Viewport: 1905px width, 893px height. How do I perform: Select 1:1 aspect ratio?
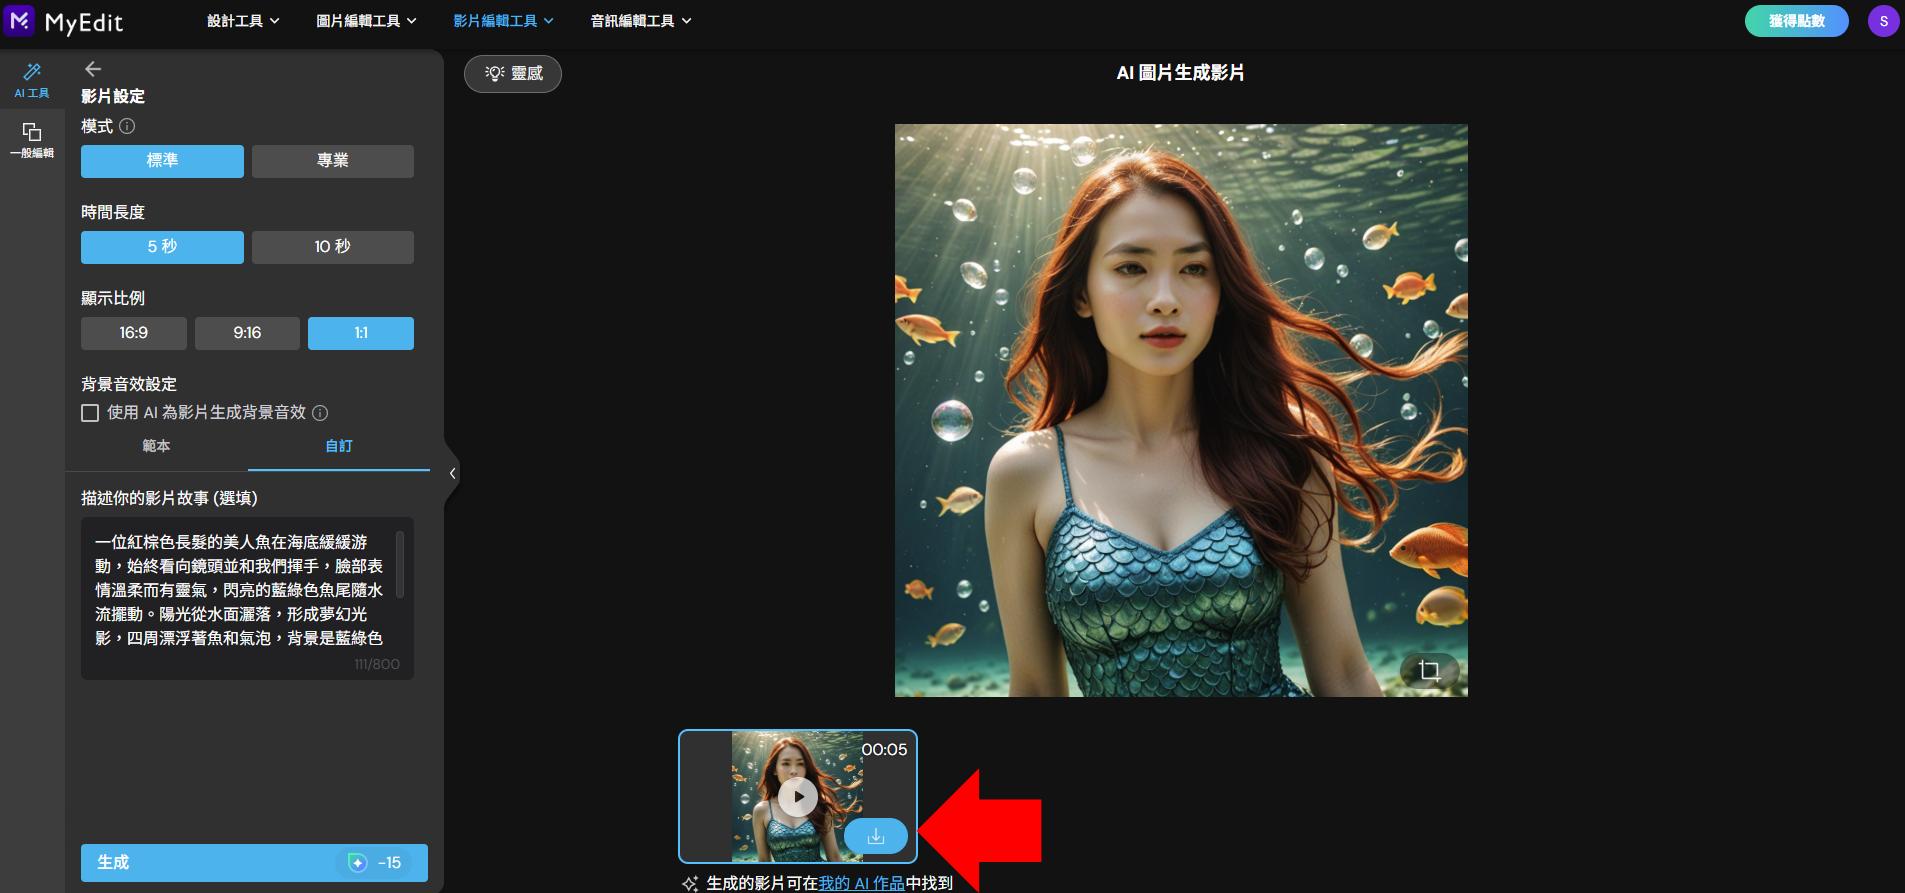pyautogui.click(x=361, y=333)
